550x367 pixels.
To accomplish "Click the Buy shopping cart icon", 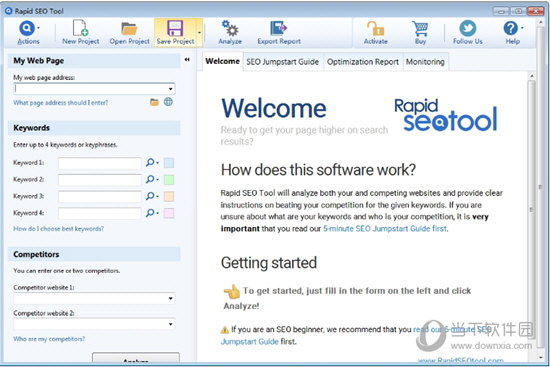I will coord(420,28).
